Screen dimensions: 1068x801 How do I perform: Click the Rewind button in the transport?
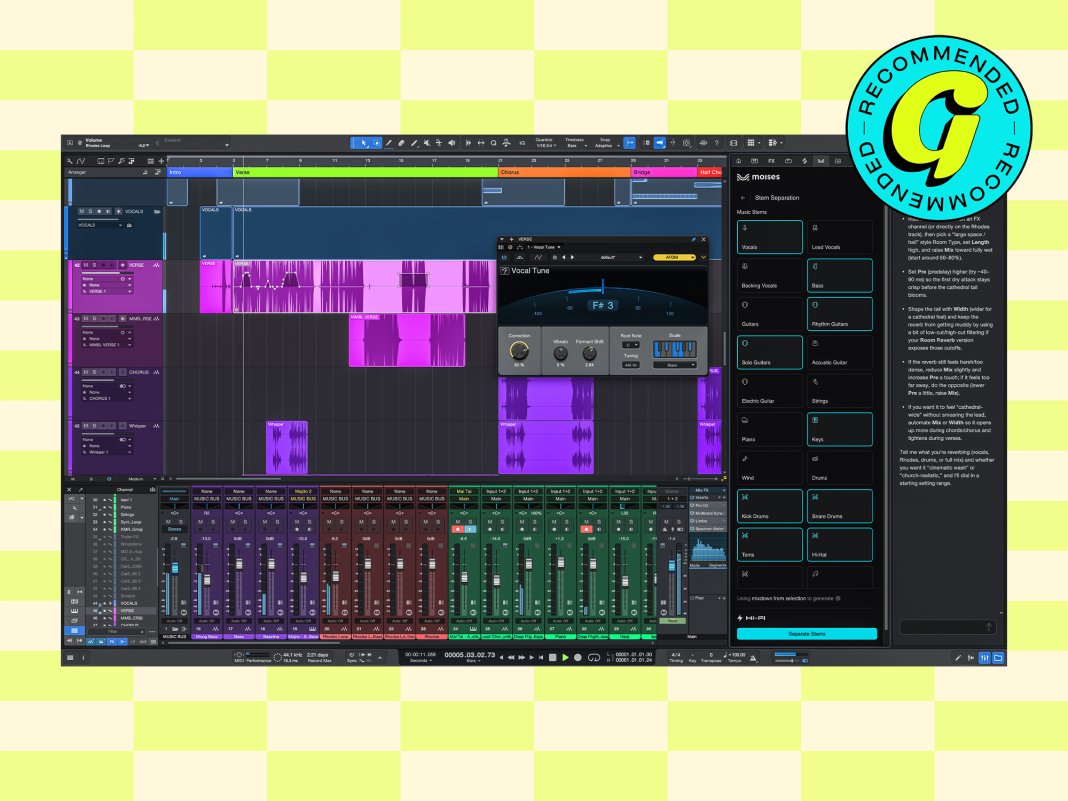pyautogui.click(x=511, y=657)
